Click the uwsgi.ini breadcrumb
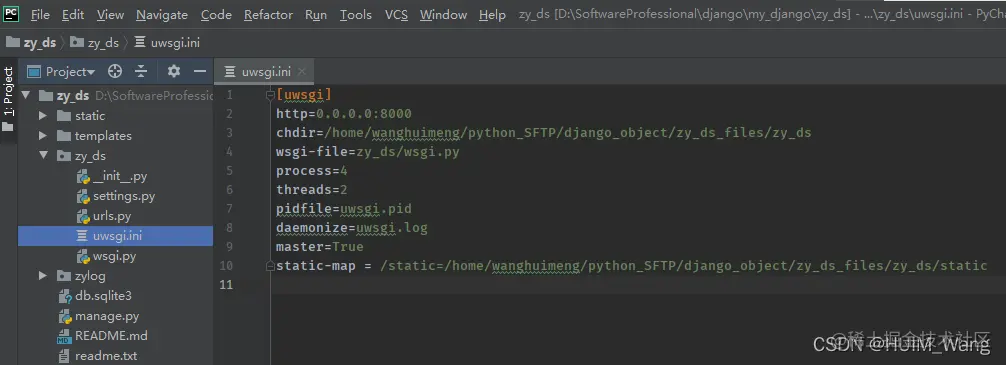The image size is (1006, 365). pos(167,43)
